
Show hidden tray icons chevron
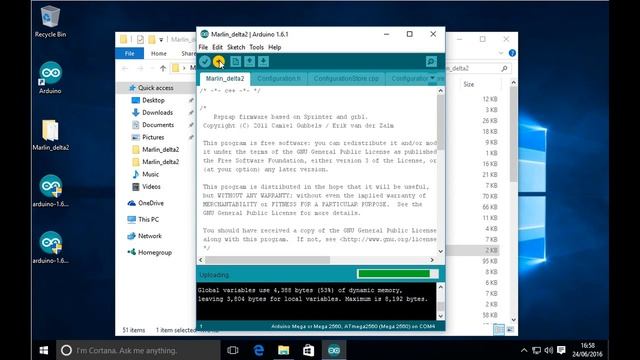click(524, 350)
